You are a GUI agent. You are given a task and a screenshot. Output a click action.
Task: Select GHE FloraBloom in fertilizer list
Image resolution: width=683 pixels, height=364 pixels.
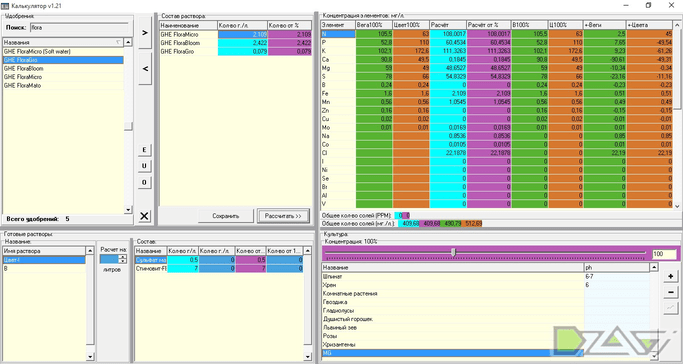click(x=63, y=68)
